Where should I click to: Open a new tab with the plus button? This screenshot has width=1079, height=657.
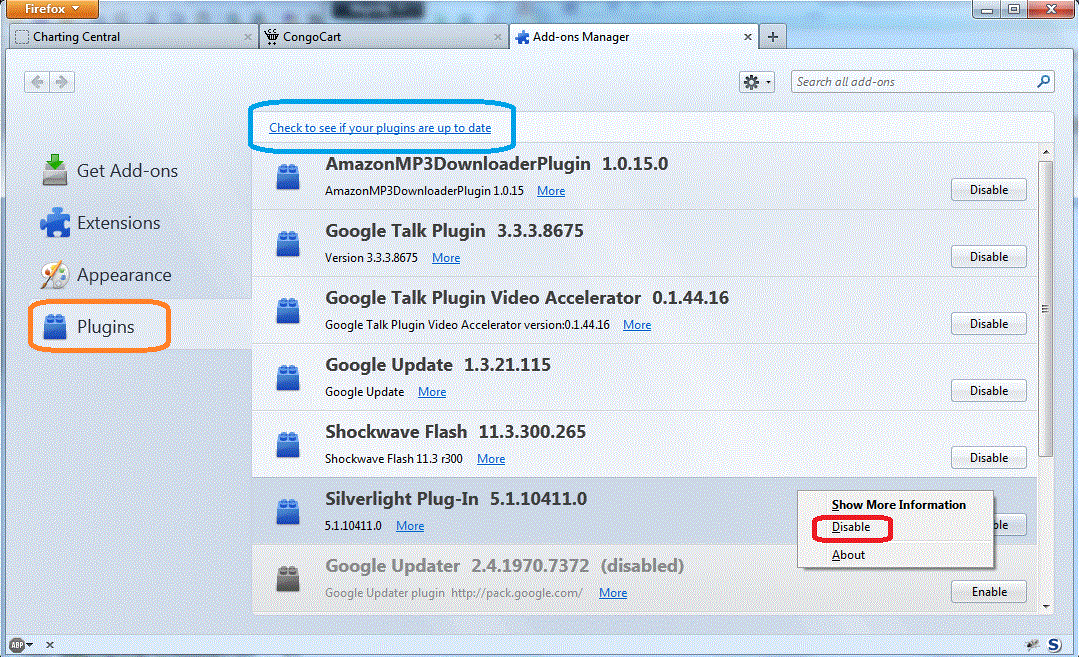point(773,37)
